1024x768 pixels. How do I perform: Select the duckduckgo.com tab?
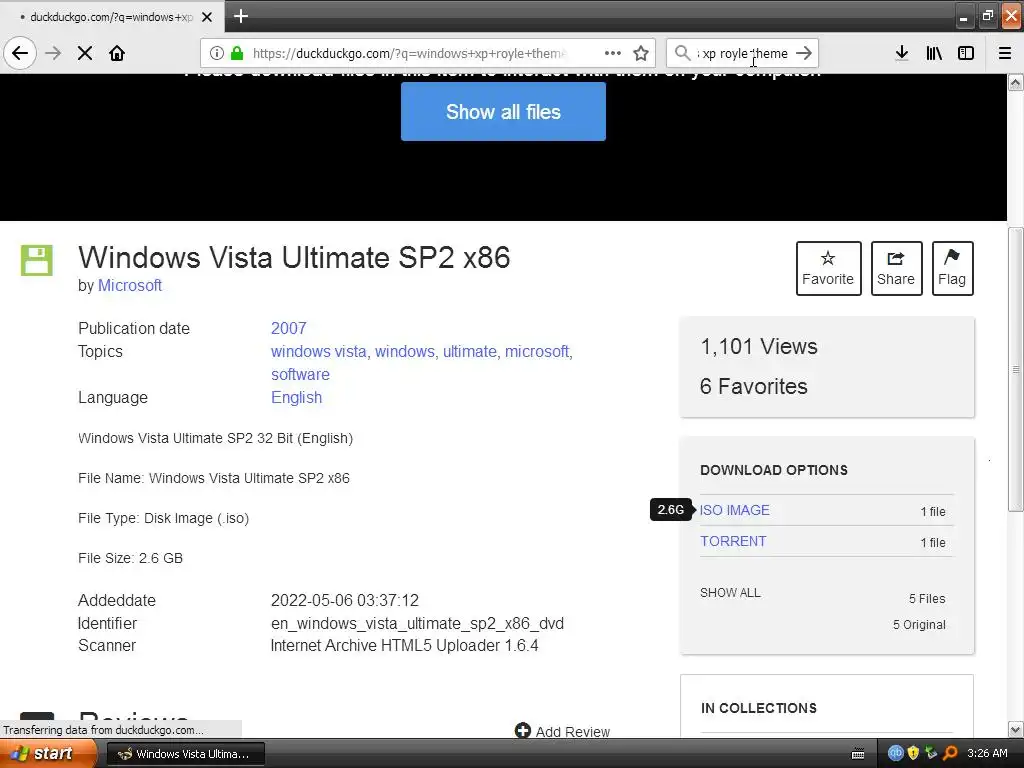click(112, 17)
